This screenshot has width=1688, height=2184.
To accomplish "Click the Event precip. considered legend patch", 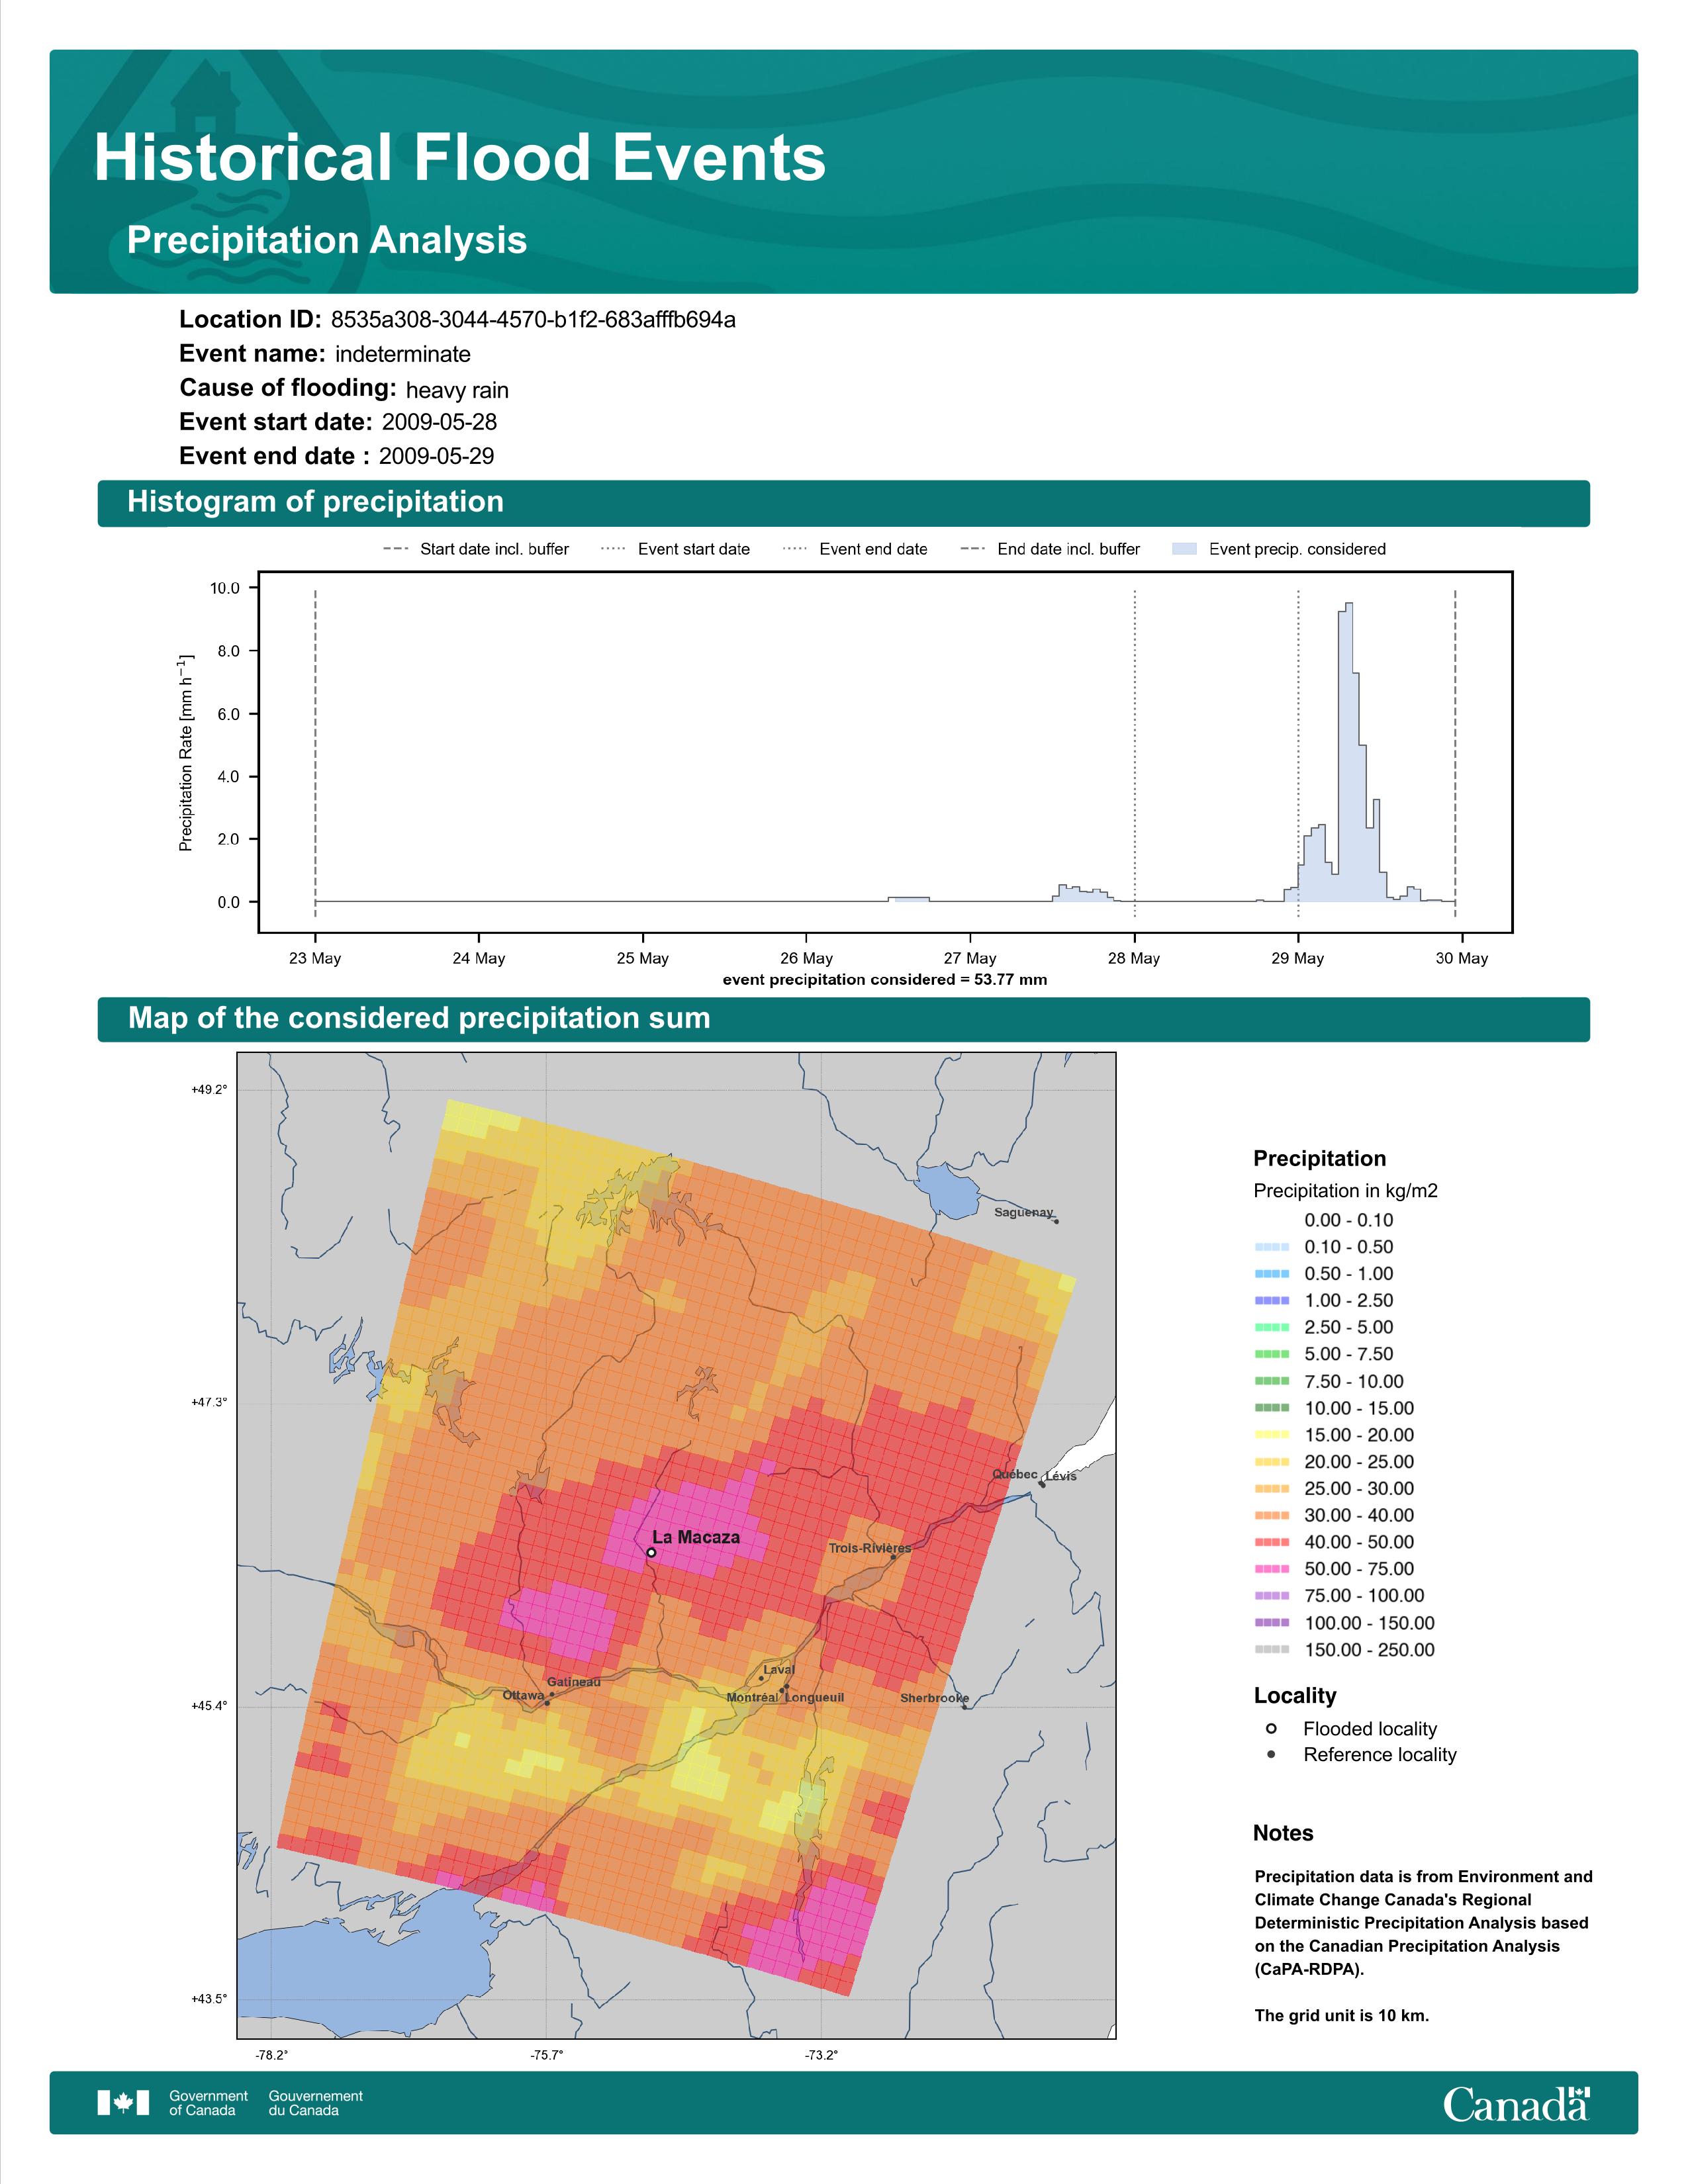I will (1184, 549).
